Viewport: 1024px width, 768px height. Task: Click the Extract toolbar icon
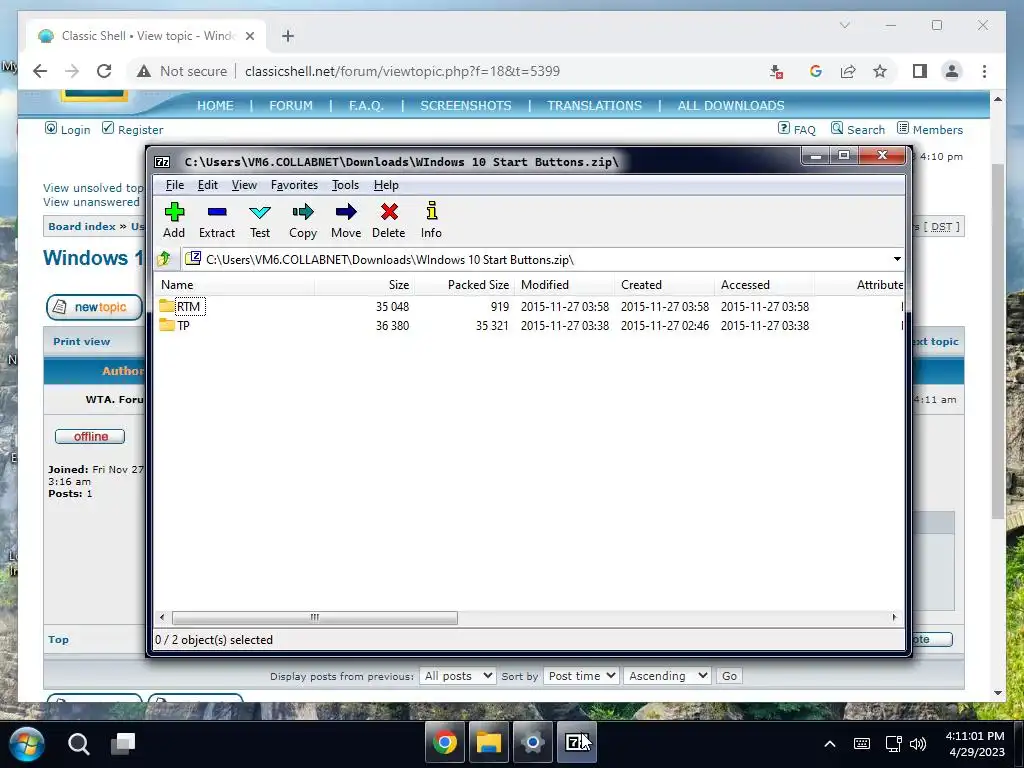[217, 220]
